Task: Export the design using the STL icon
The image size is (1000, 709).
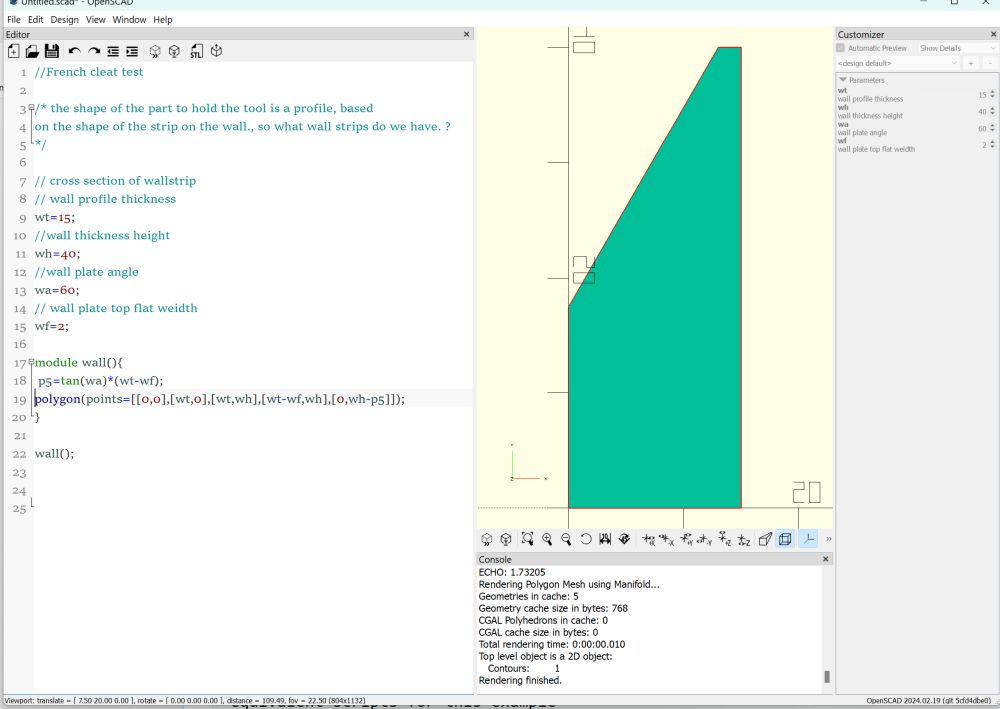Action: 197,51
